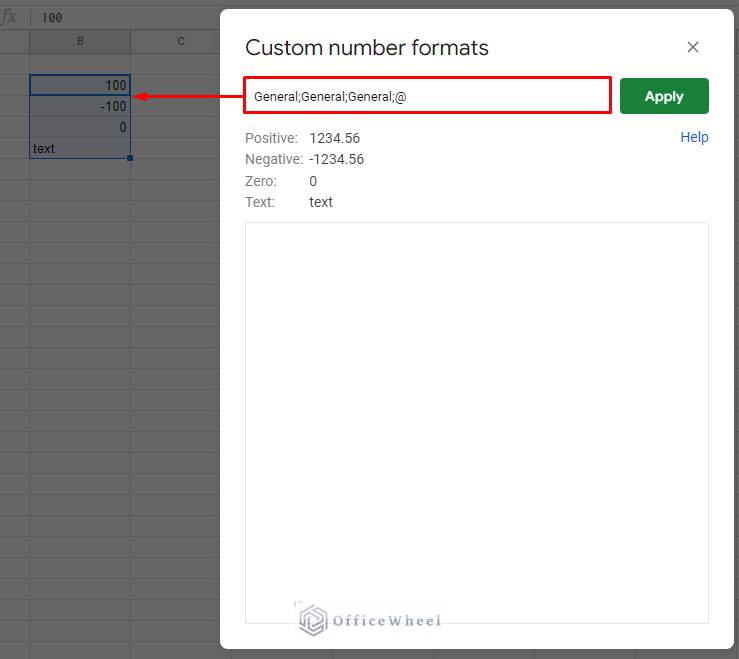Click the Negative preview value -1234.56
This screenshot has height=659, width=739.
click(336, 159)
